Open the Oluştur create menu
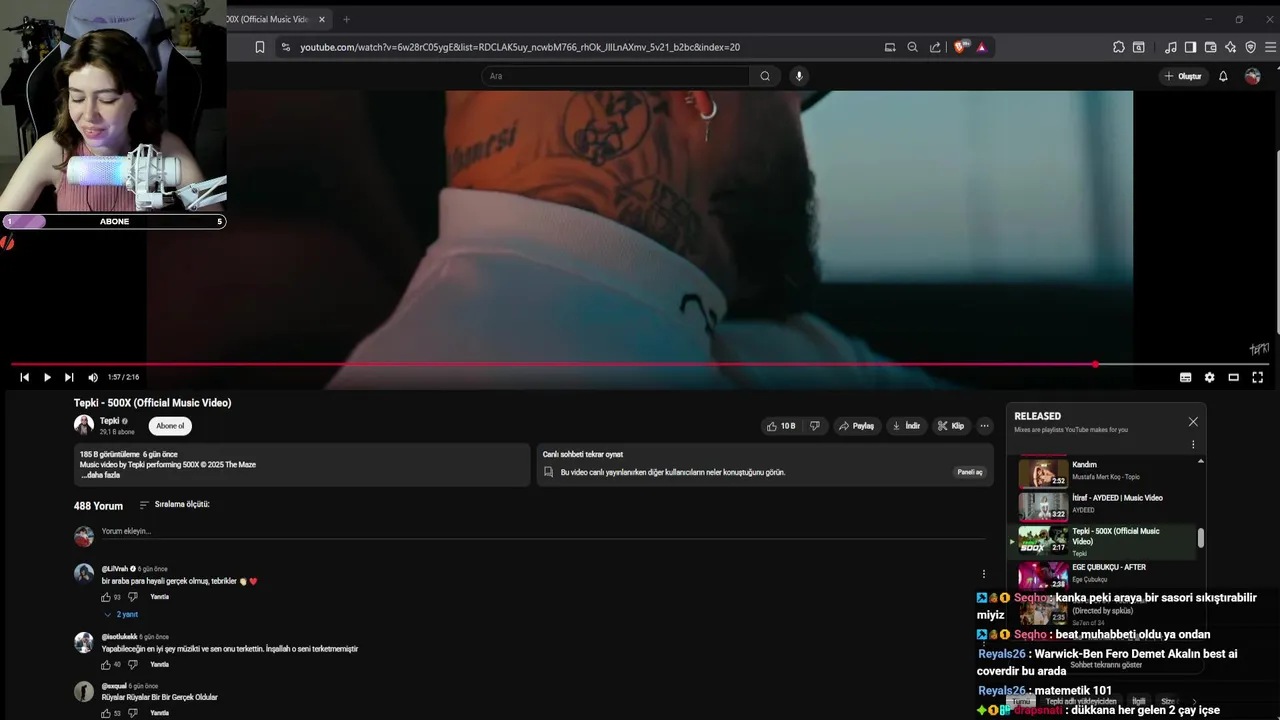 1183,76
